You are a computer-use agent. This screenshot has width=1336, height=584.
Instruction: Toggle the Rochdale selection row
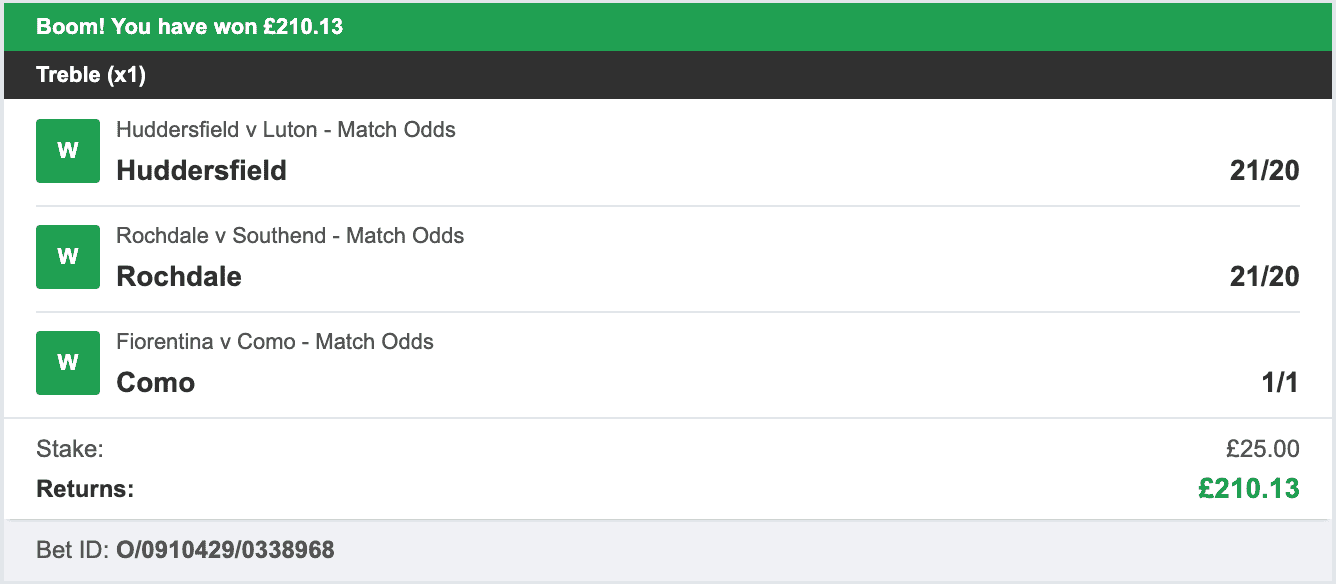(x=668, y=256)
